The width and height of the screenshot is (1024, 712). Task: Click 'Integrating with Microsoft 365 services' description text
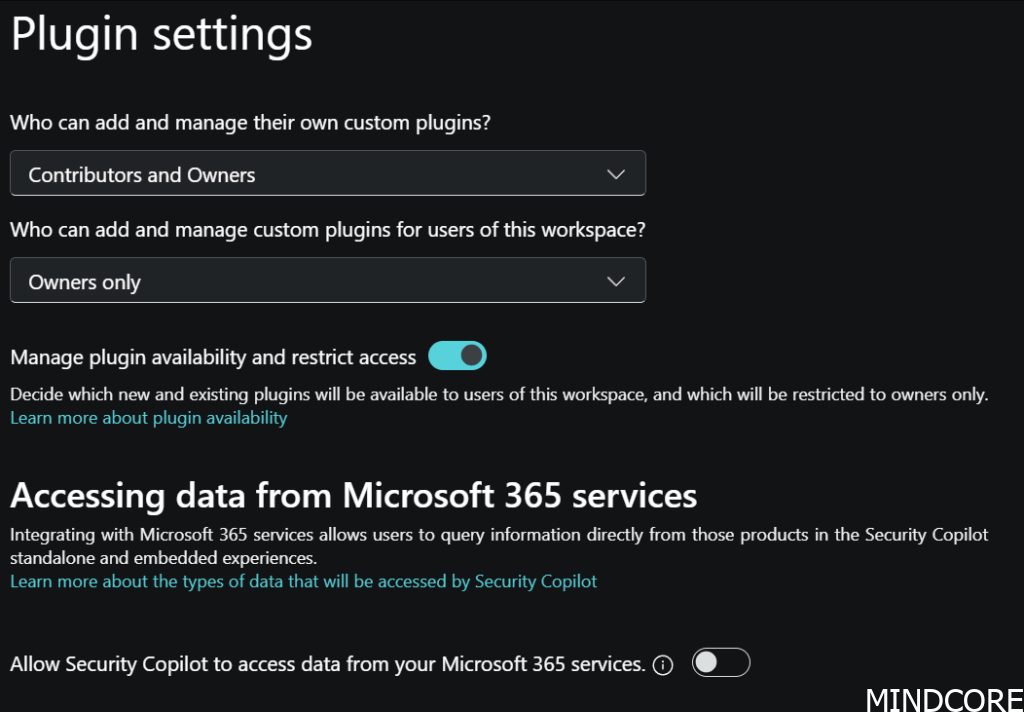[x=498, y=535]
